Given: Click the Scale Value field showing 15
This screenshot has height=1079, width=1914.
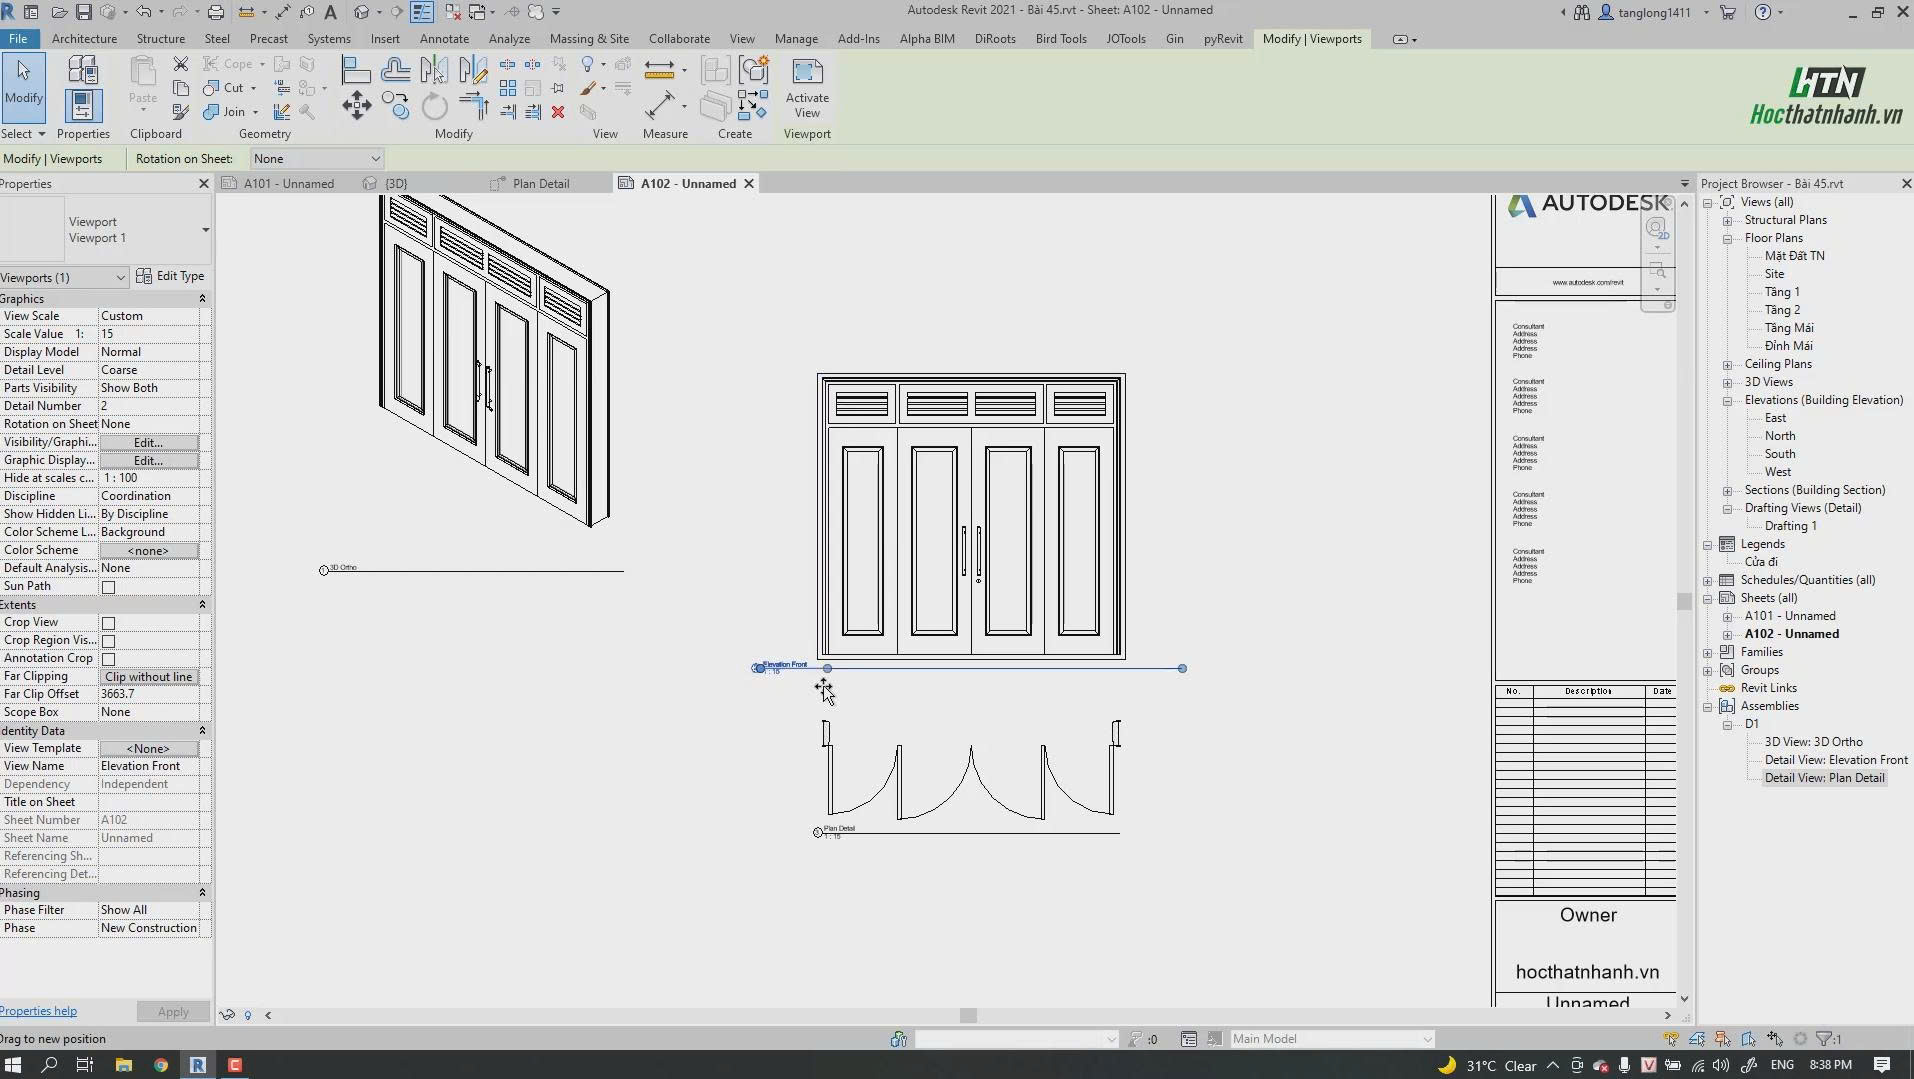Looking at the screenshot, I should tap(149, 335).
